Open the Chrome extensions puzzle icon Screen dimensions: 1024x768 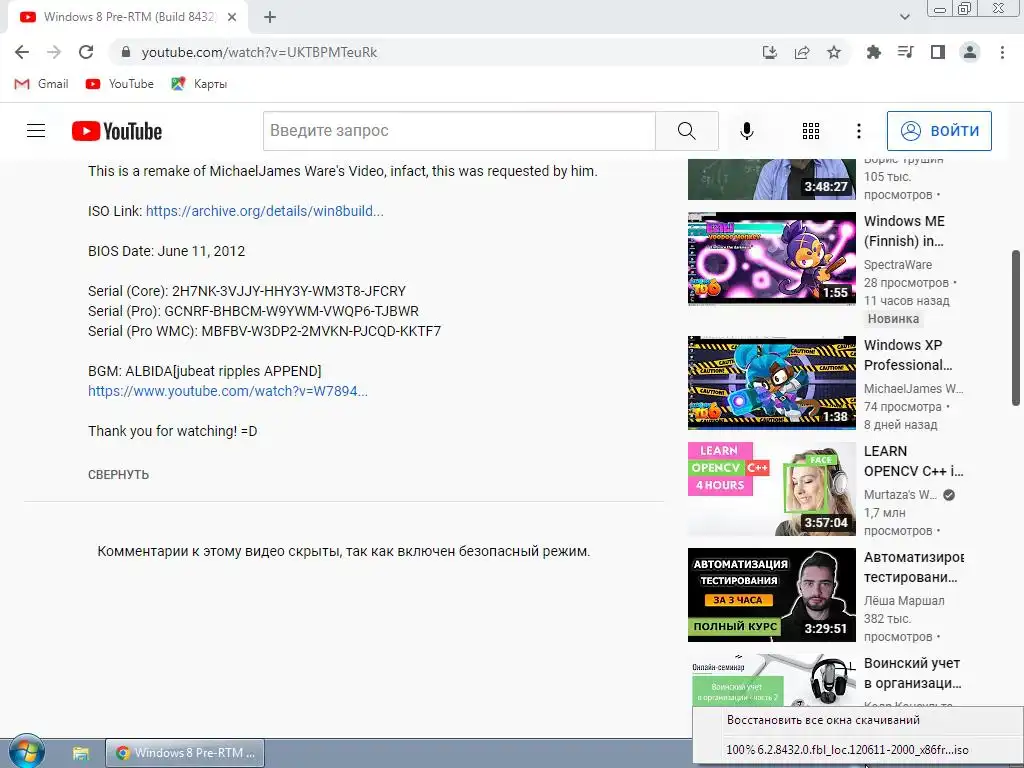click(873, 52)
